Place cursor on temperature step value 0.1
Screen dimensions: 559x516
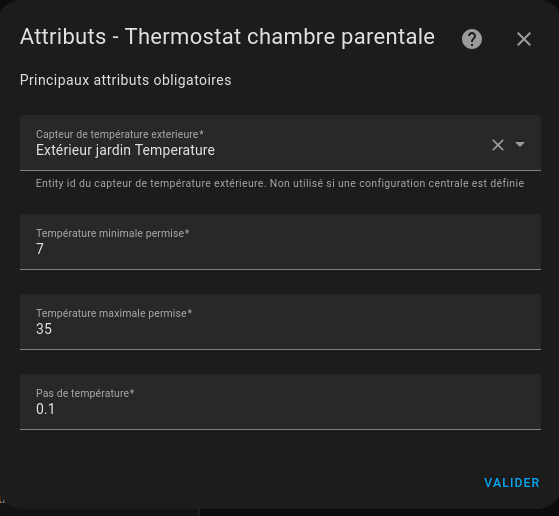[x=45, y=409]
